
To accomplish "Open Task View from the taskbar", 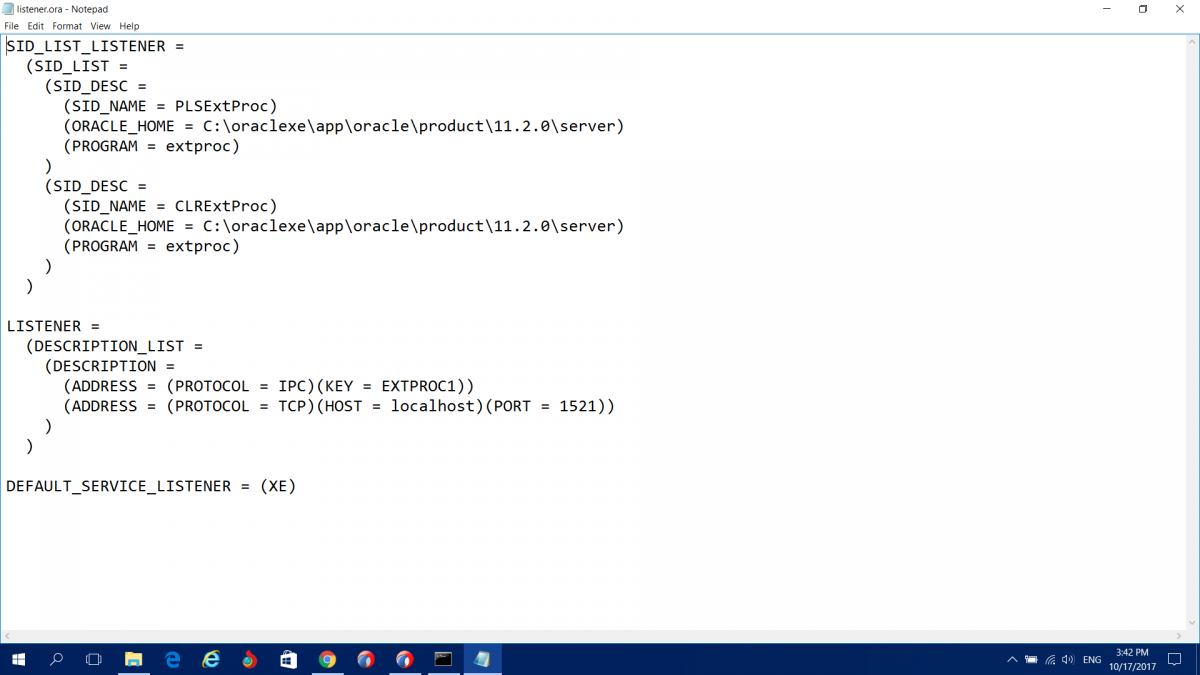I will [x=94, y=660].
